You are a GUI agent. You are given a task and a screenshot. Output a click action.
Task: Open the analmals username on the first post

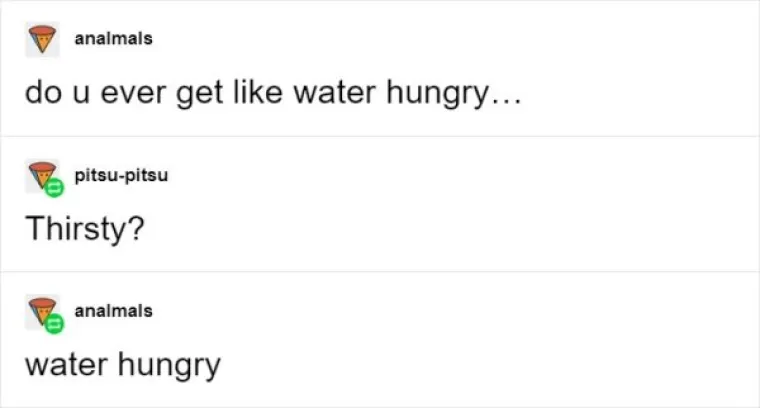tap(113, 38)
